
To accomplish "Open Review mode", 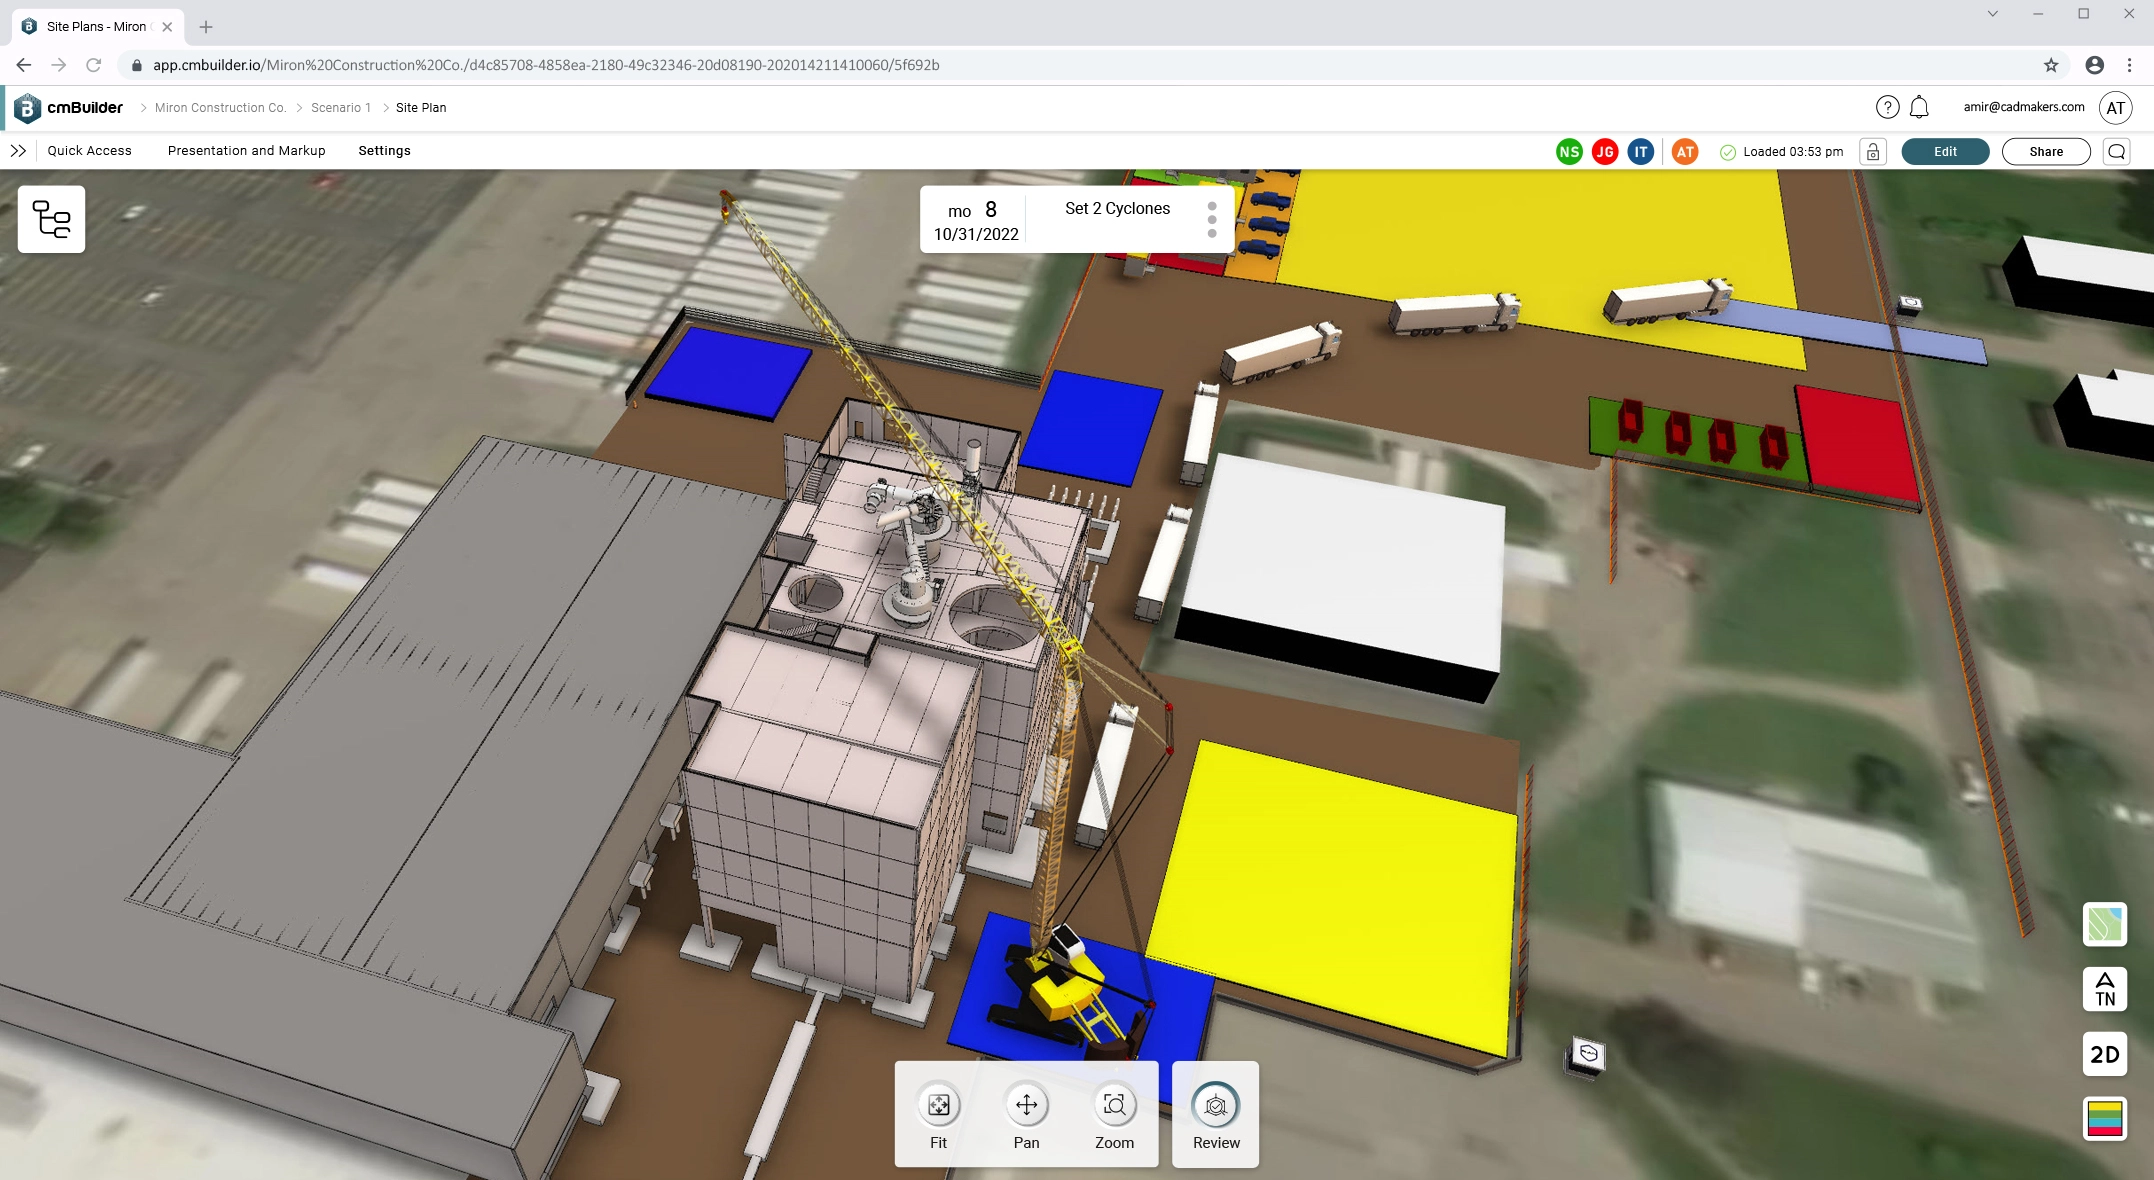I will tap(1214, 1107).
